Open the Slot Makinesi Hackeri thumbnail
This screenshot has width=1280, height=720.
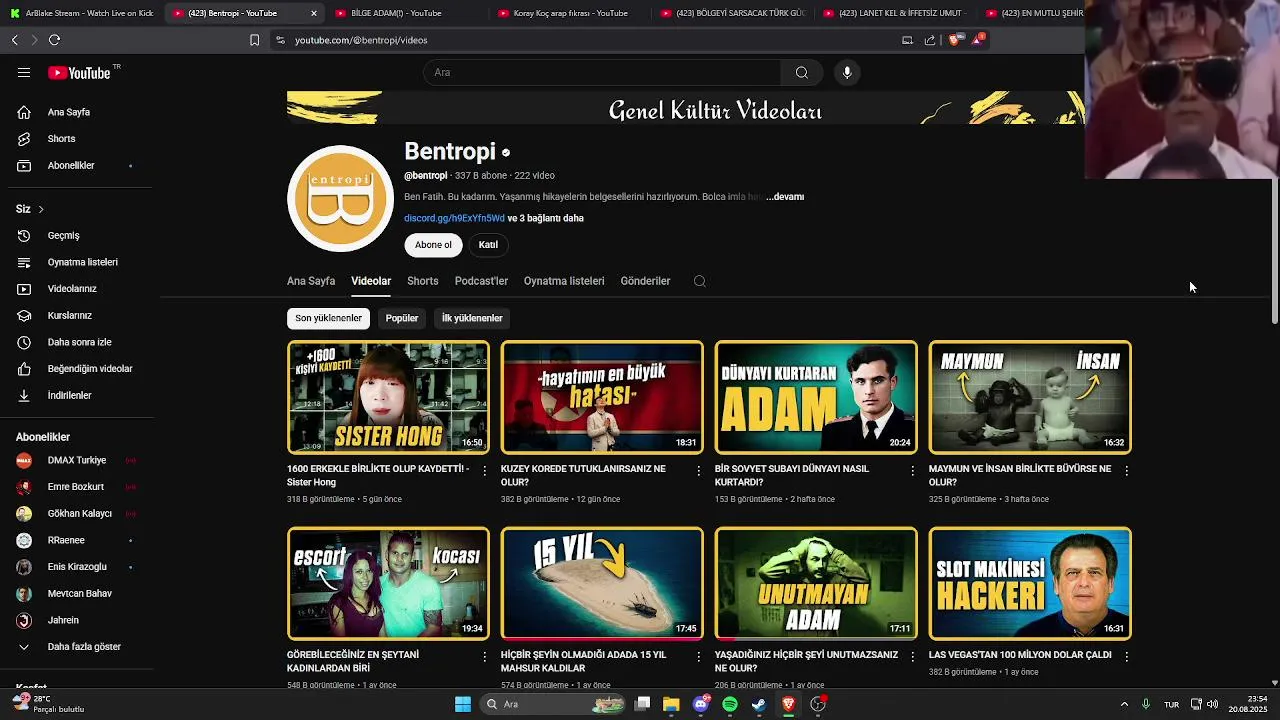coord(1030,583)
